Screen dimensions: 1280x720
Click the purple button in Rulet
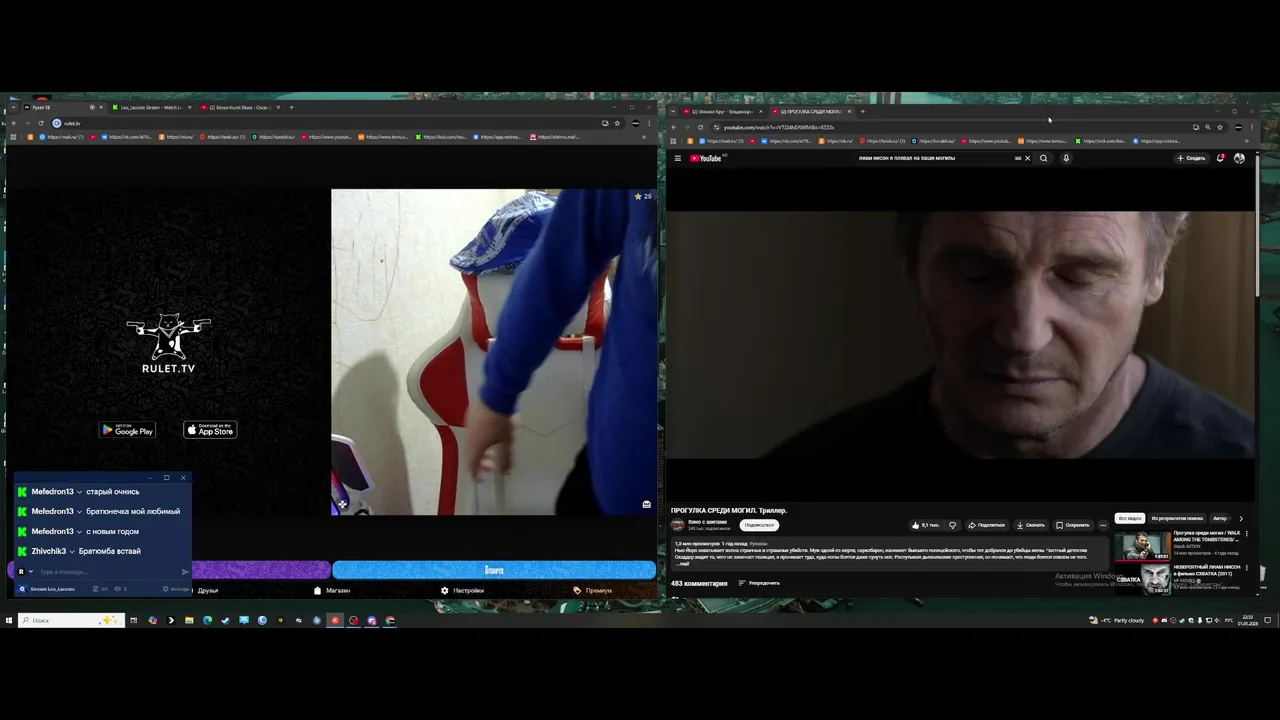click(x=260, y=570)
